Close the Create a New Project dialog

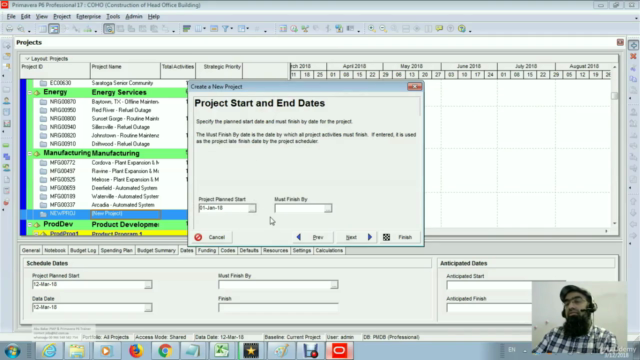coord(414,87)
